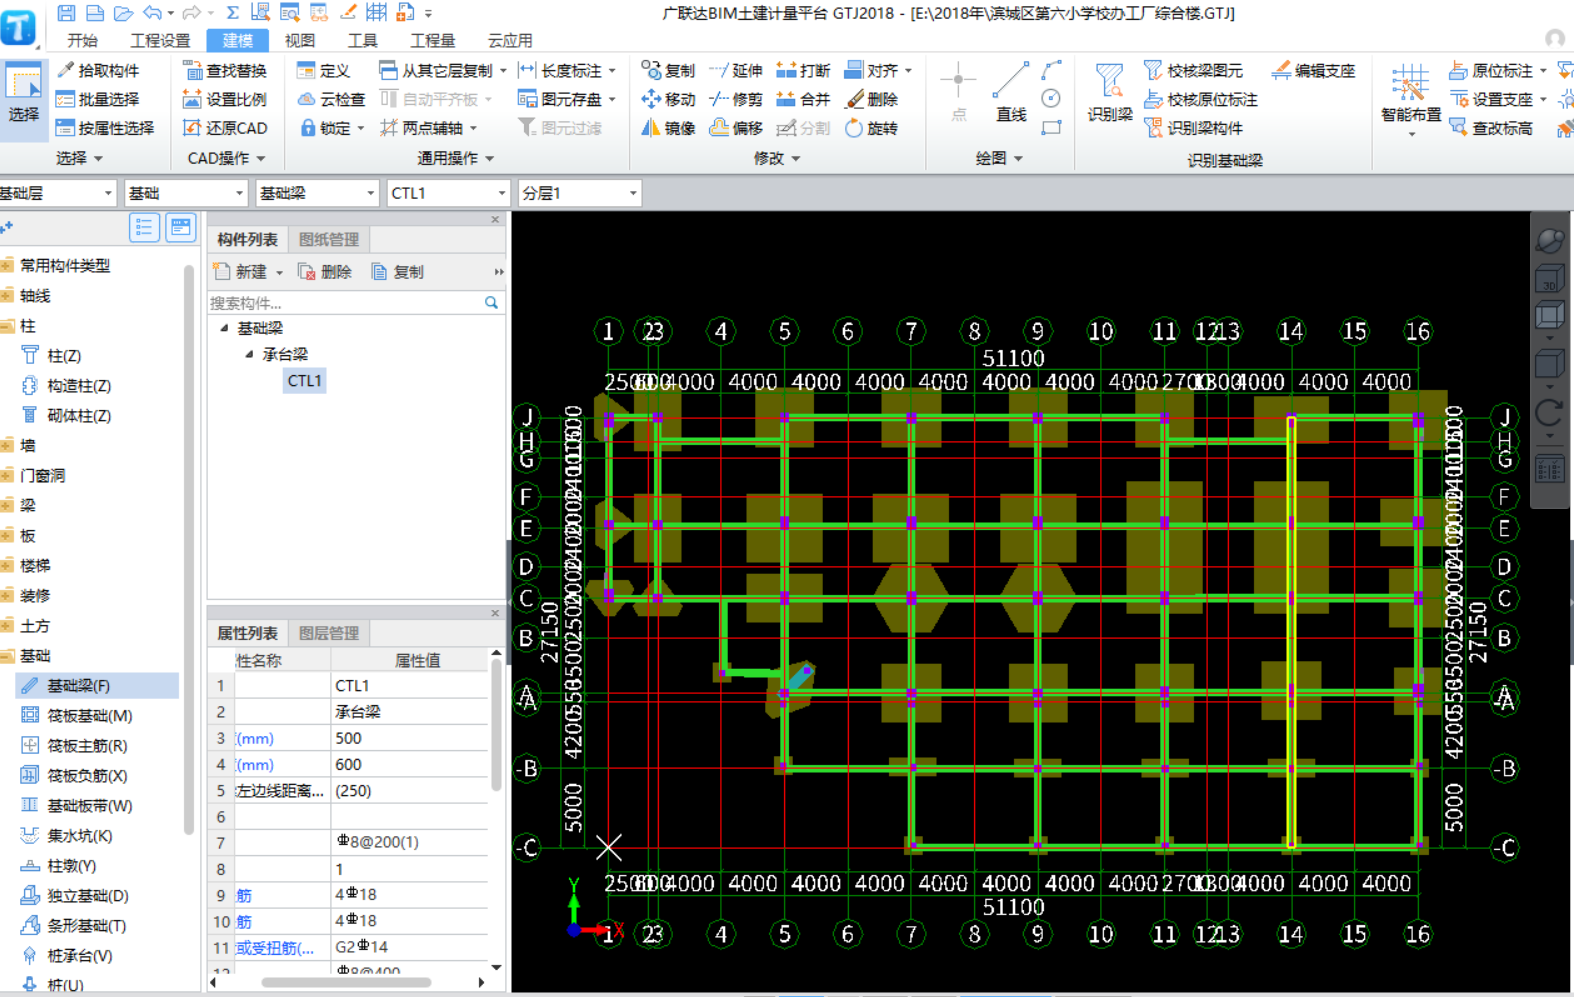Click the property list horizontal scrollbar

pos(347,983)
